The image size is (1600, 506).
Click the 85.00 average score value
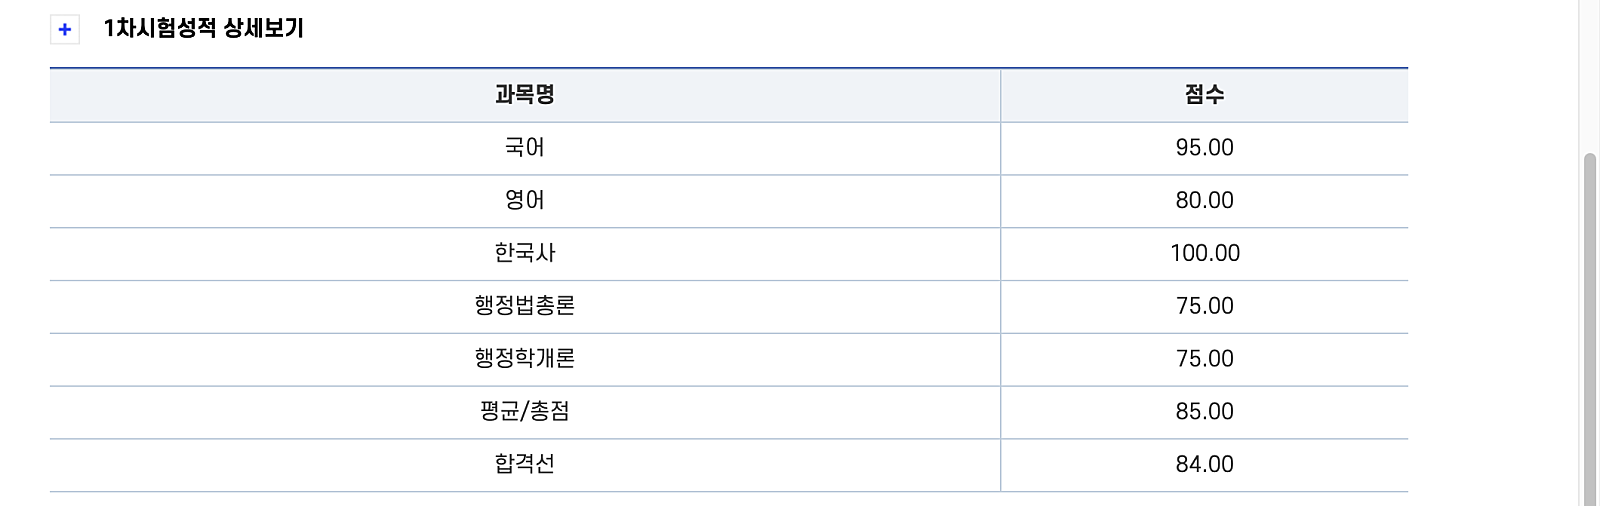[x=1204, y=412]
